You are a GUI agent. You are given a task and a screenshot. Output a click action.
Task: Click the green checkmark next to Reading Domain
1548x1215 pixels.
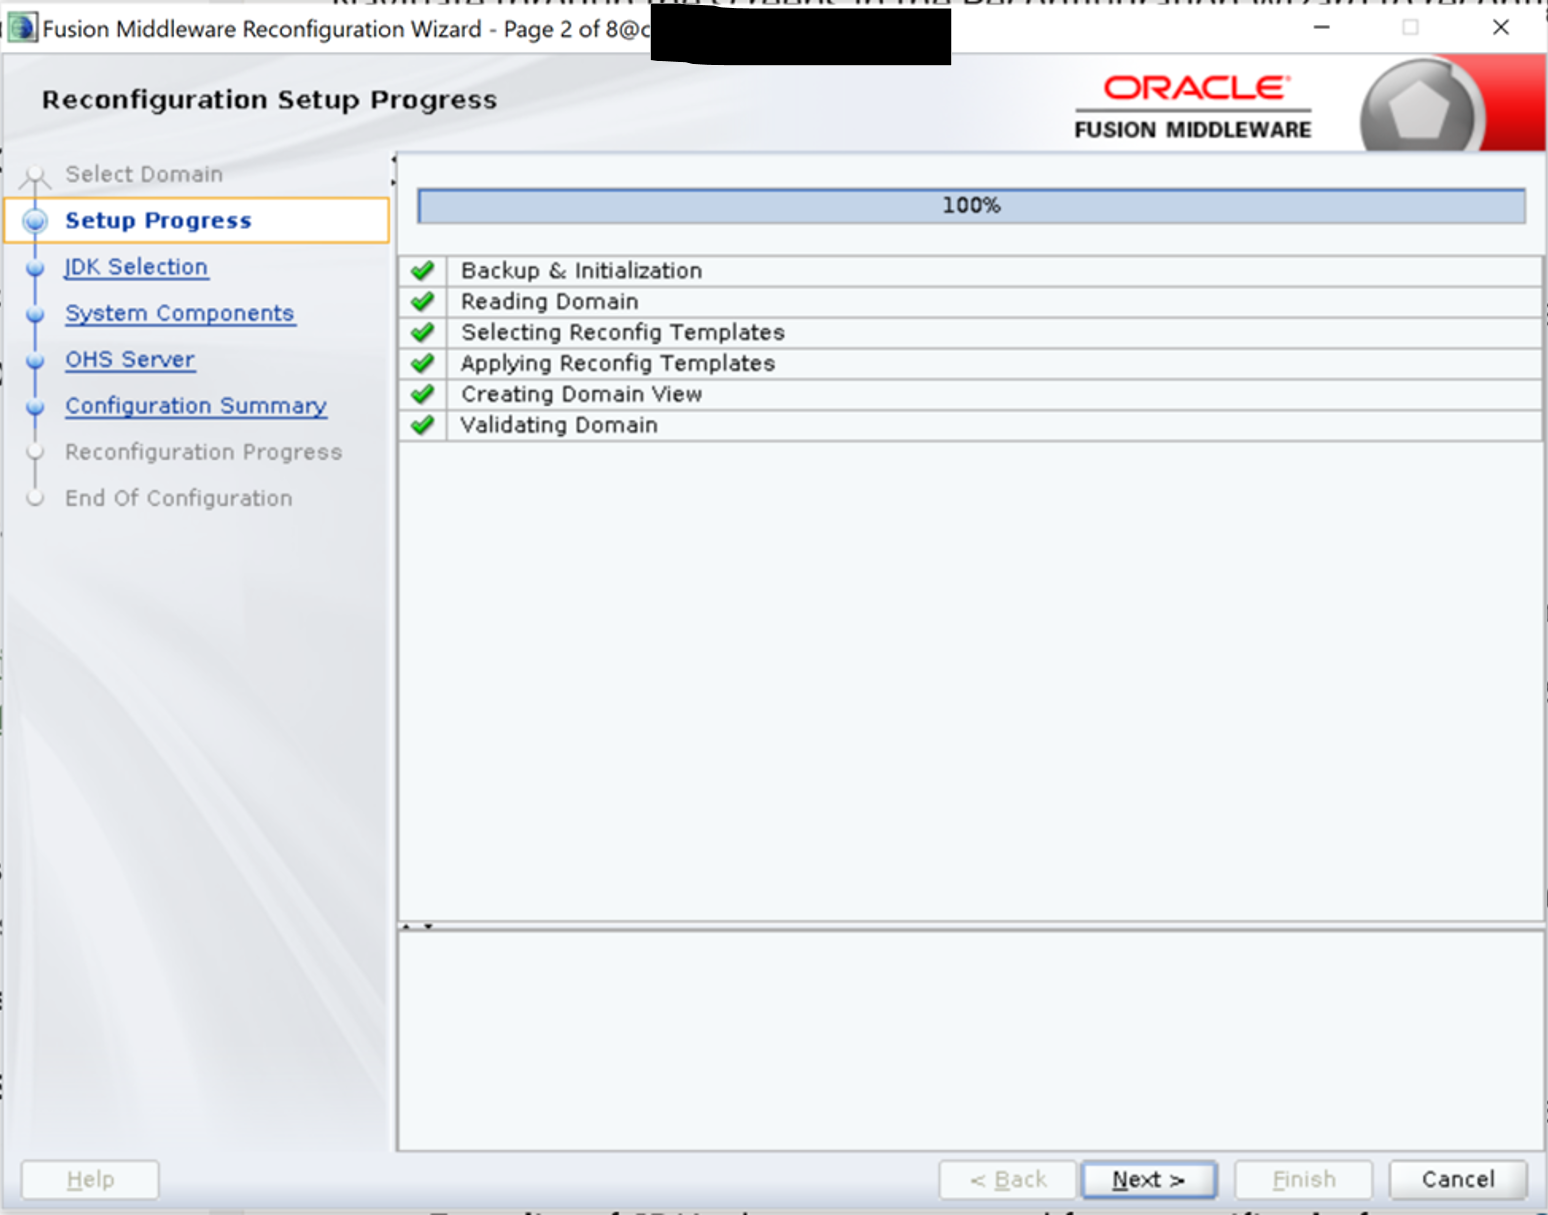click(x=423, y=302)
